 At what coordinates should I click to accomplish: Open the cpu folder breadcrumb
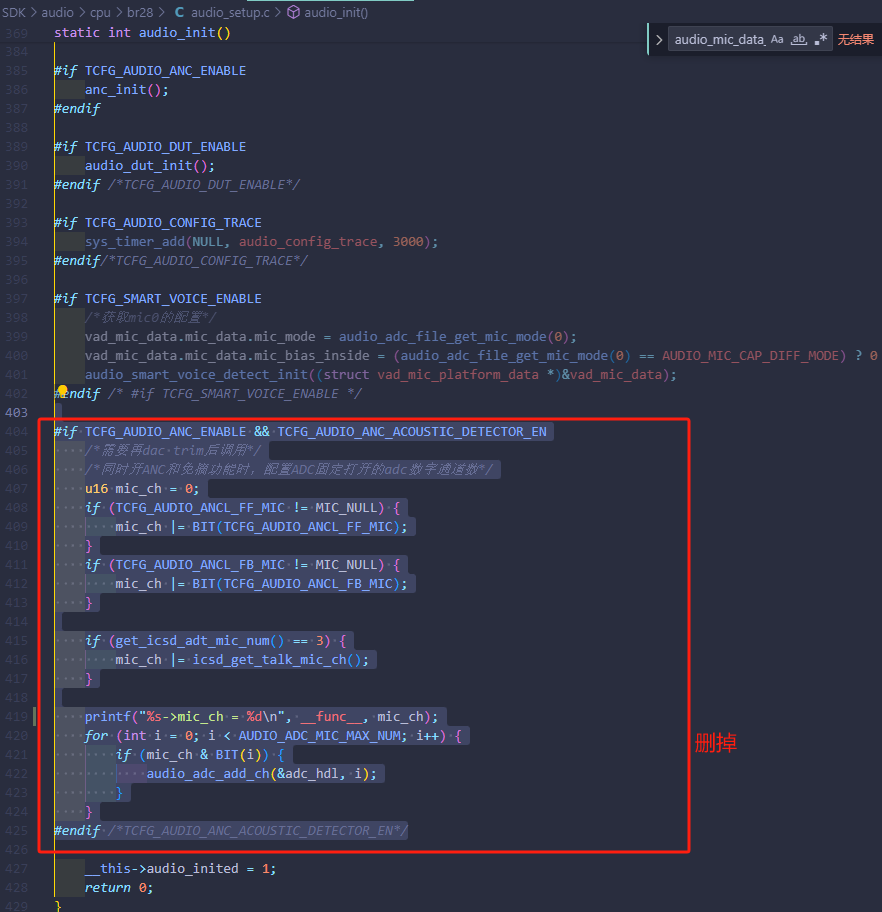tap(100, 12)
